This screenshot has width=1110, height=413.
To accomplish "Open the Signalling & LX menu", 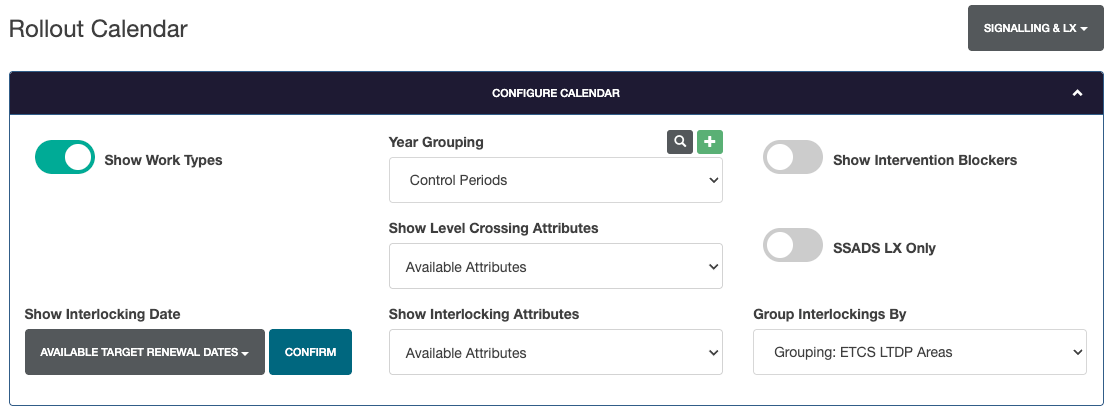I will (1035, 28).
